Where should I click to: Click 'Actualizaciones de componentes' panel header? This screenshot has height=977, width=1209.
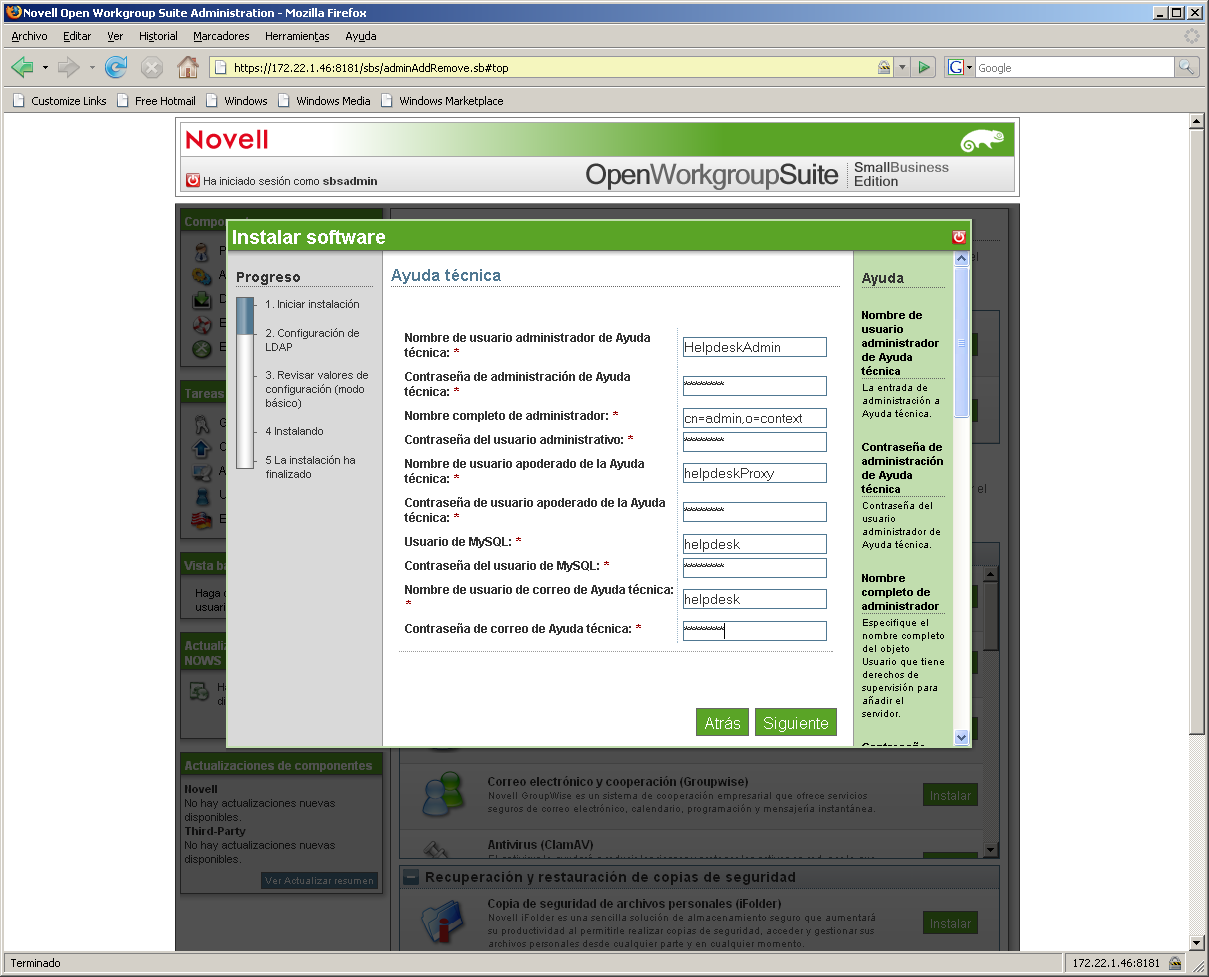(281, 766)
